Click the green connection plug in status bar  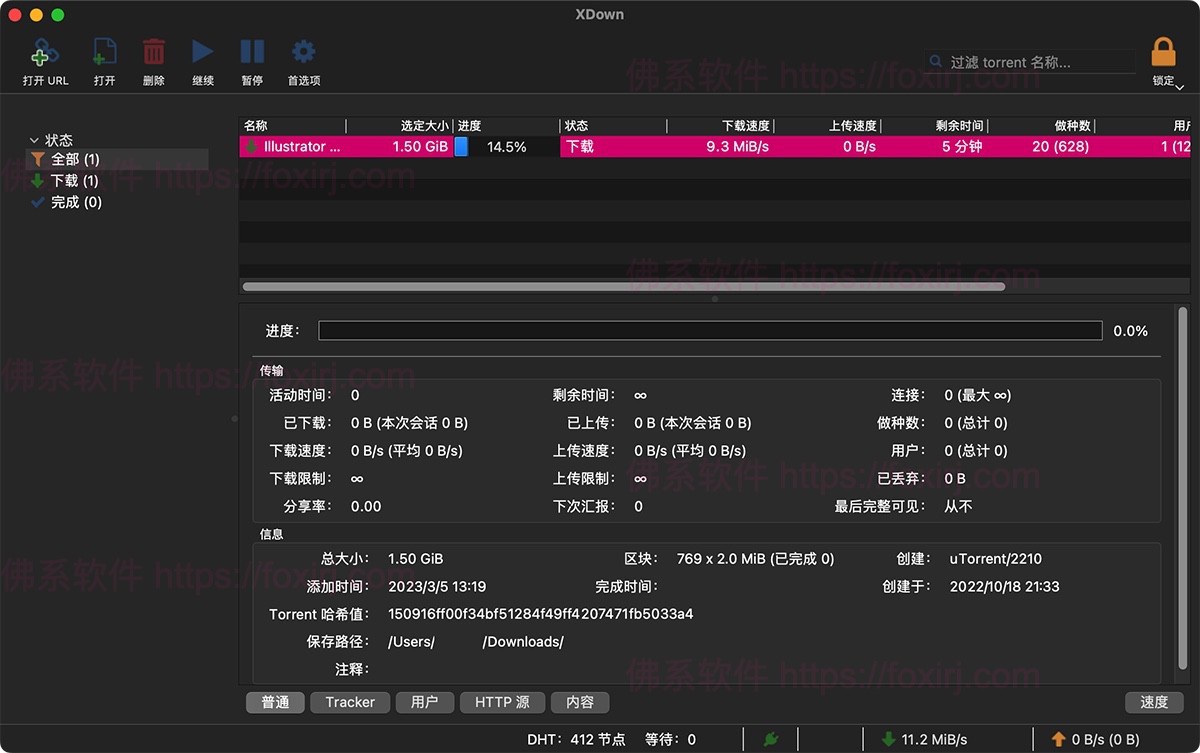point(770,739)
